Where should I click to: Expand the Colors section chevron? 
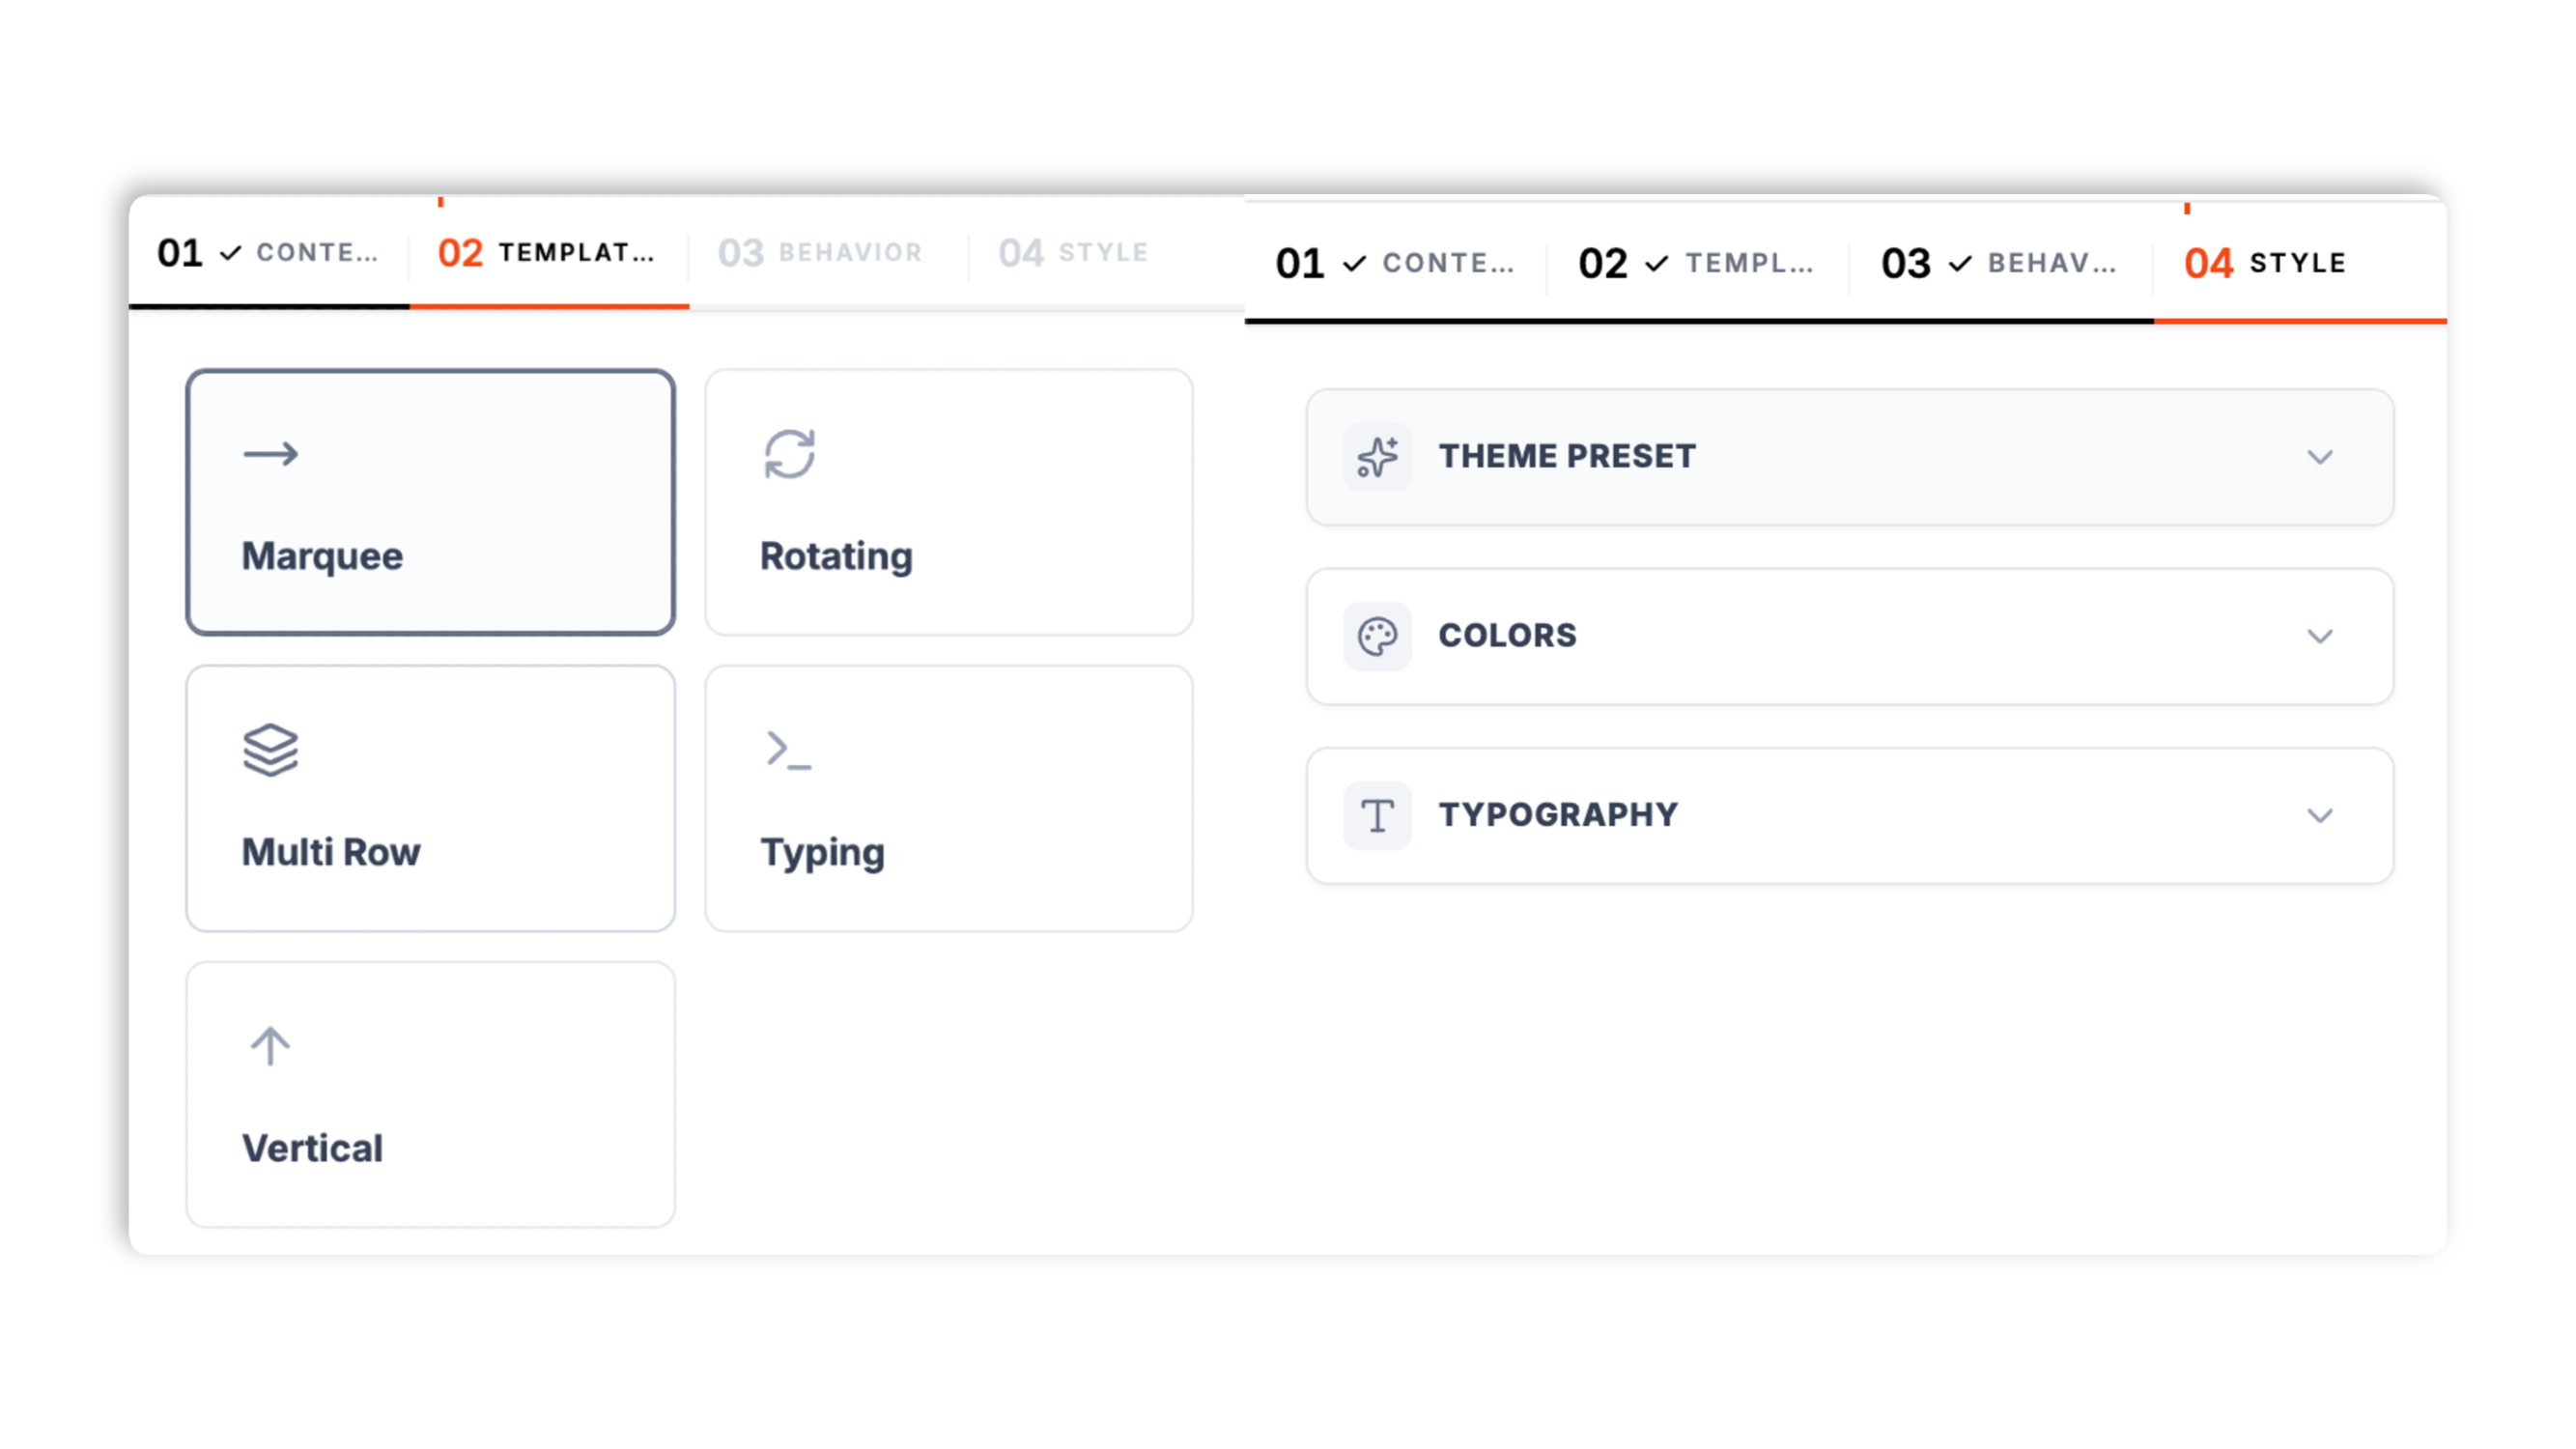[2320, 636]
